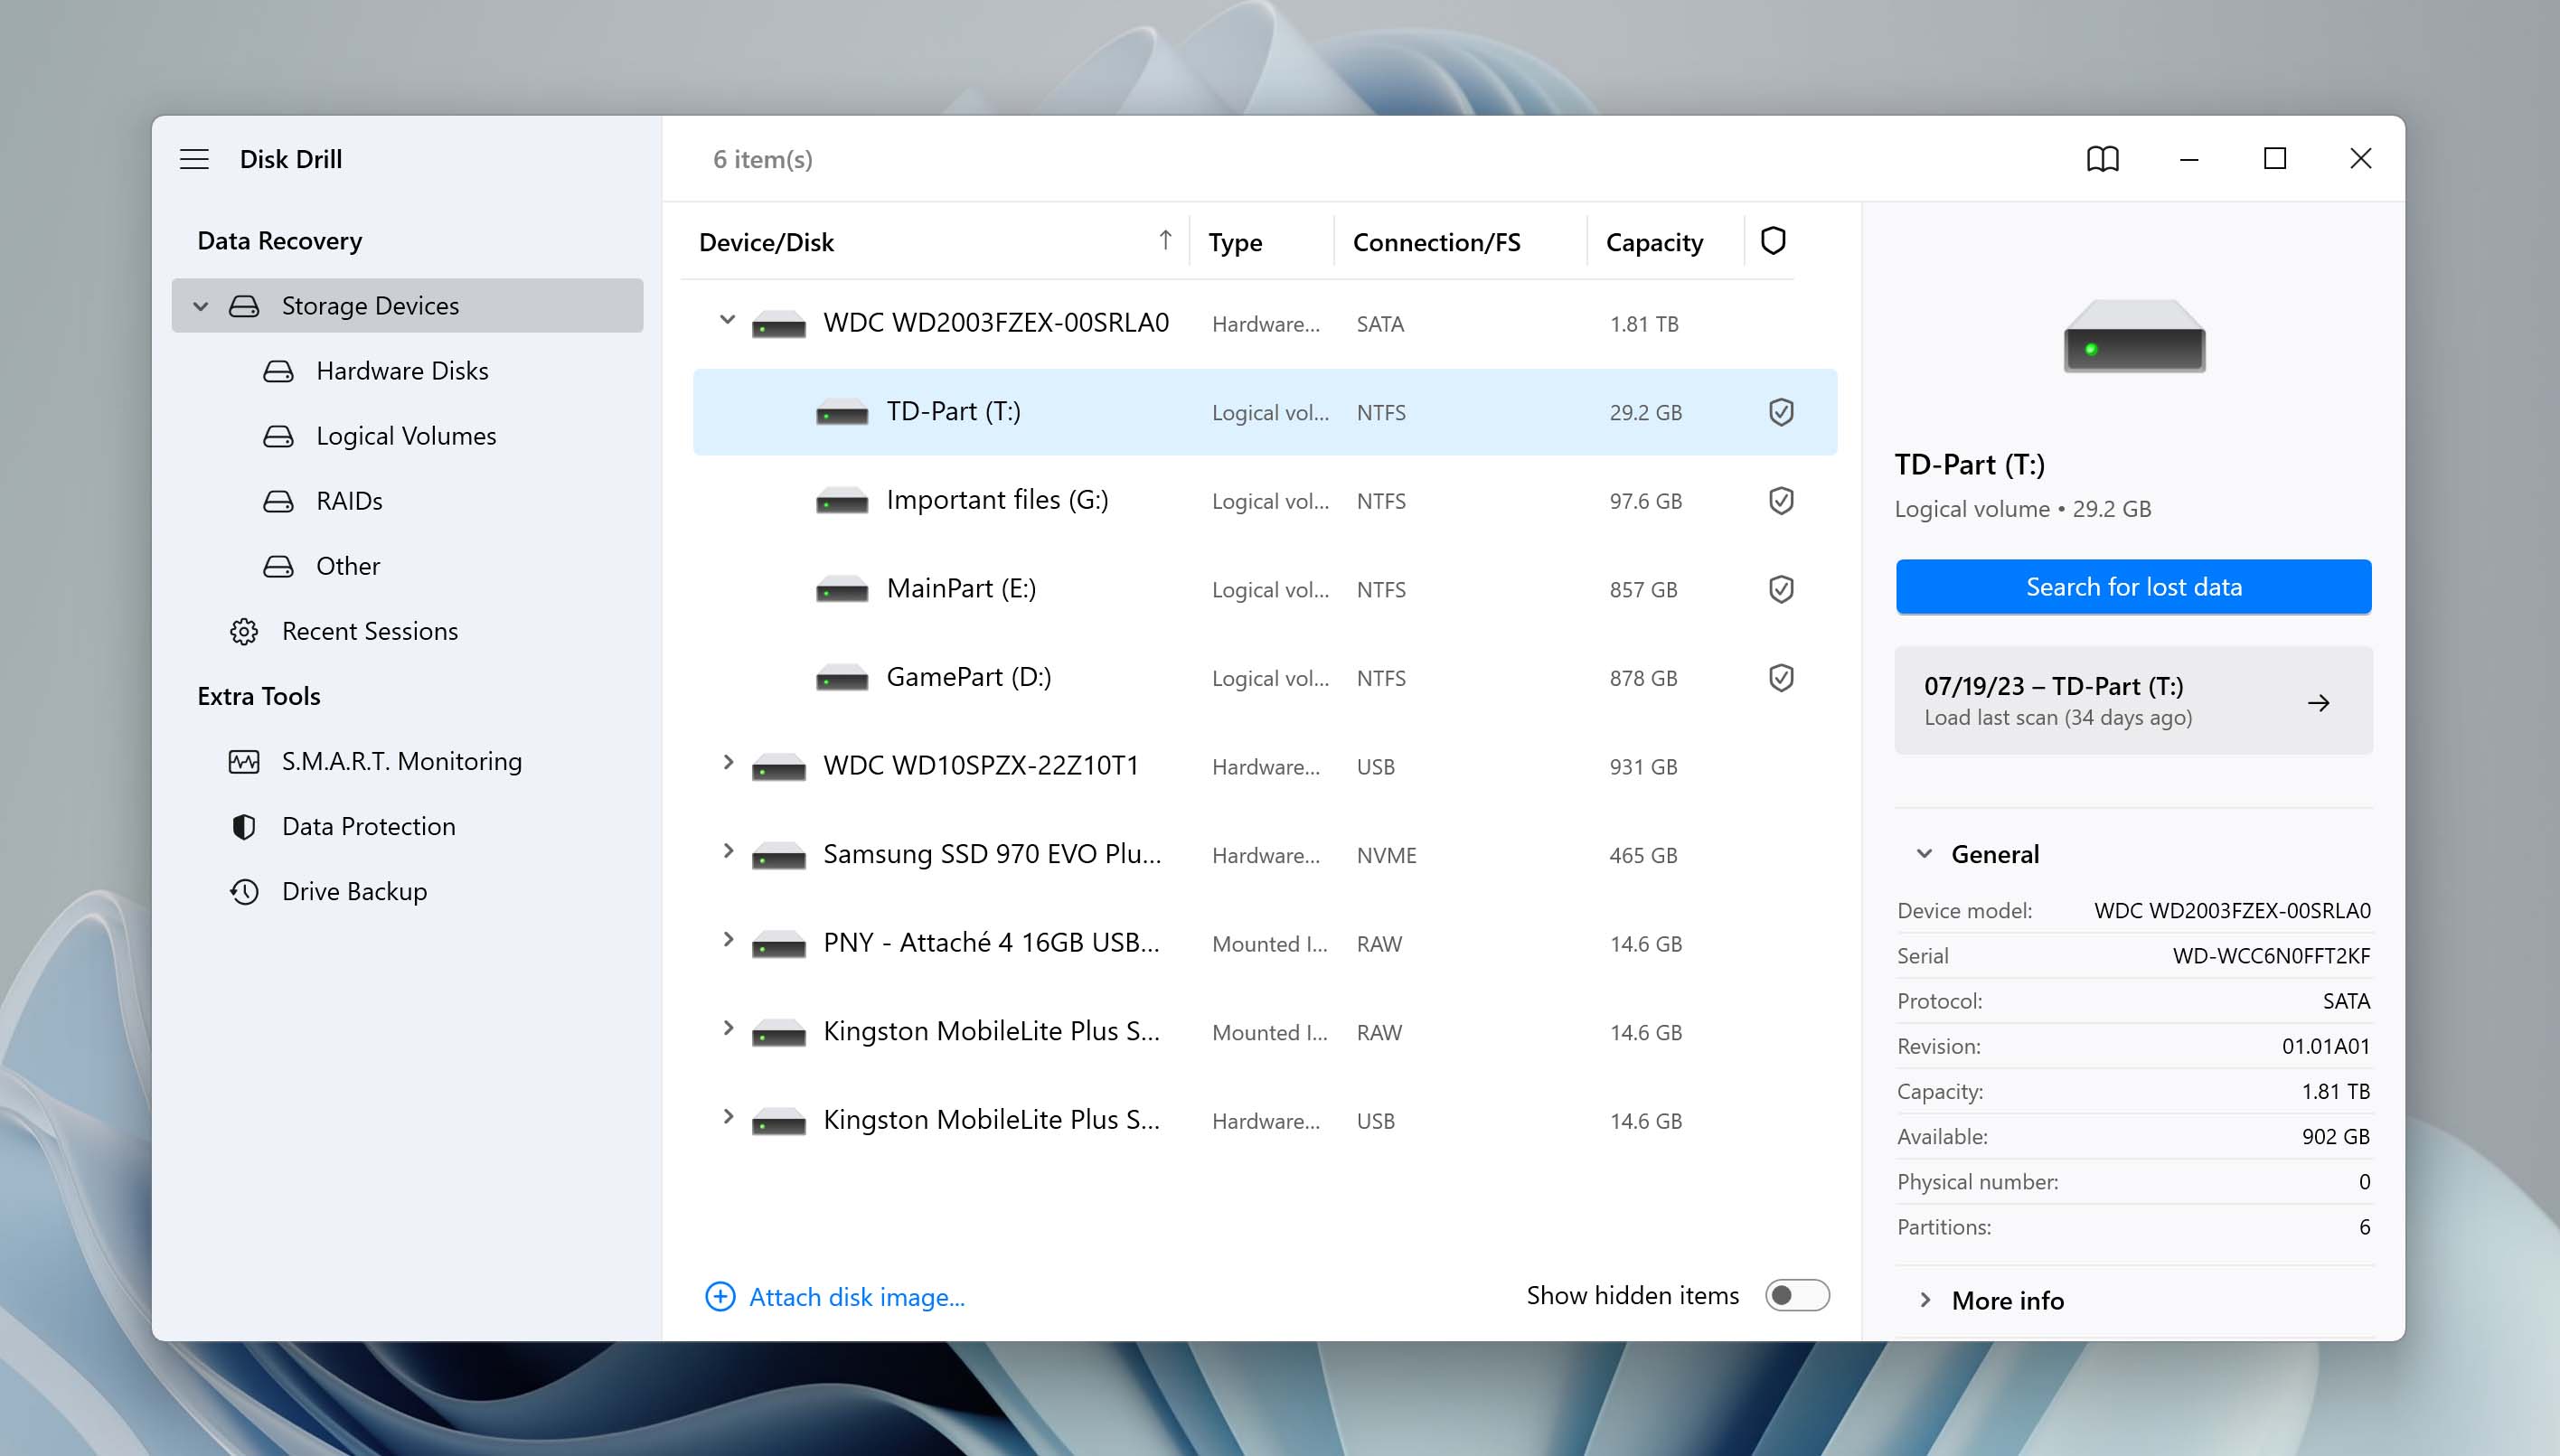
Task: Click Search for lost data button
Action: tap(2132, 586)
